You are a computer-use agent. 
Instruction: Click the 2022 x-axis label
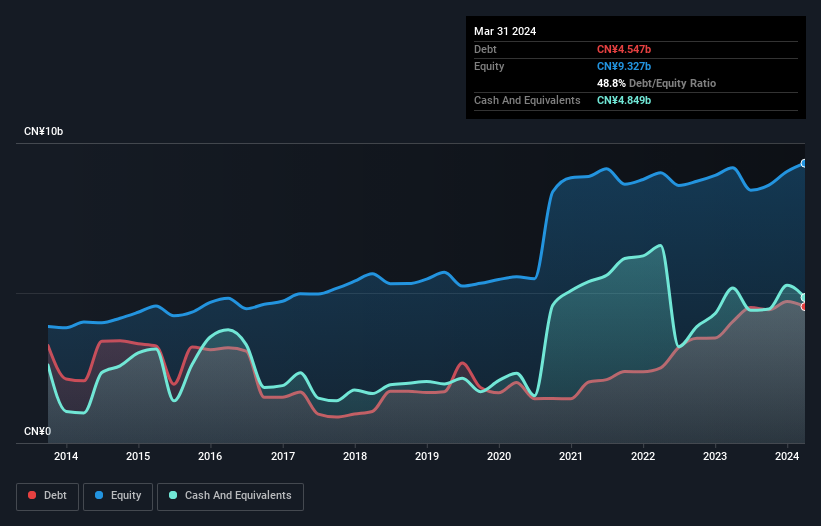[x=643, y=456]
